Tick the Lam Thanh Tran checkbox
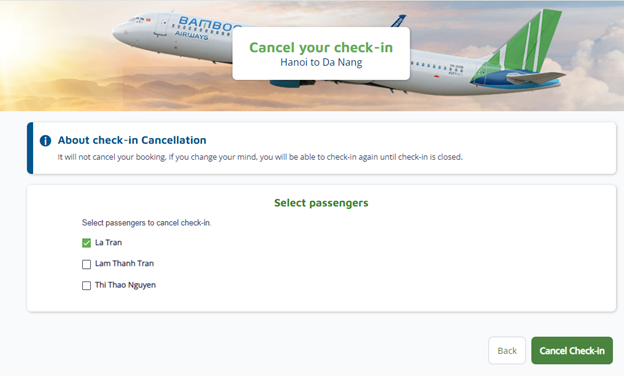This screenshot has height=376, width=624. 86,264
